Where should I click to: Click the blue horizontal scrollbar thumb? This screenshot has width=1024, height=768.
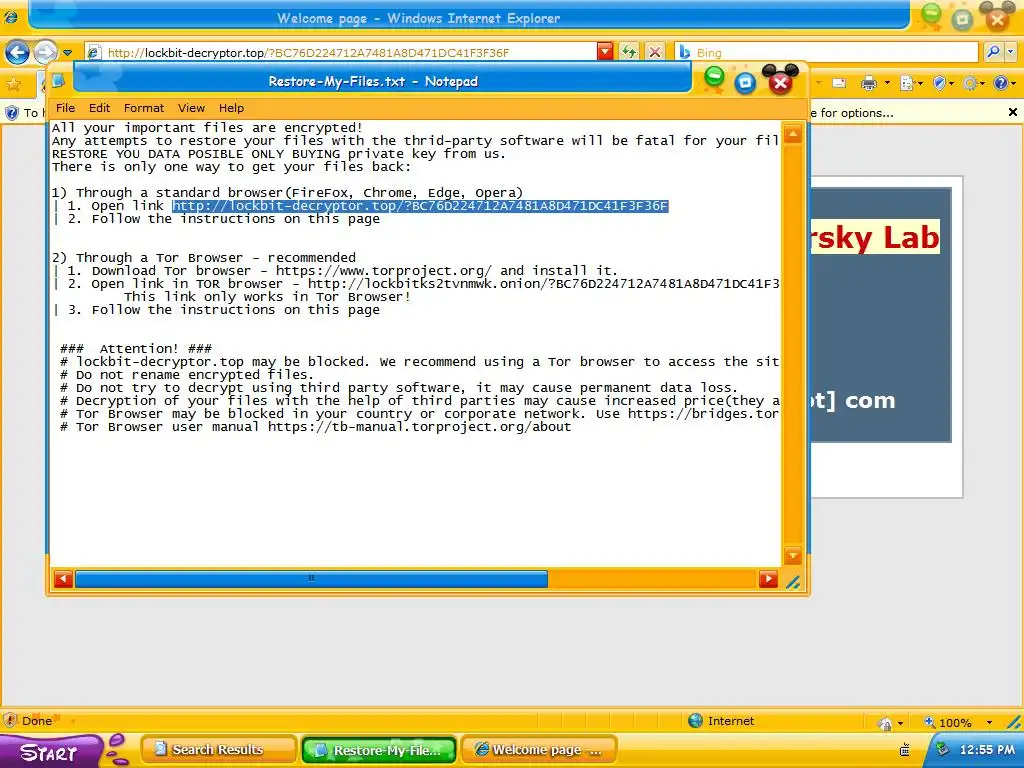click(x=312, y=579)
